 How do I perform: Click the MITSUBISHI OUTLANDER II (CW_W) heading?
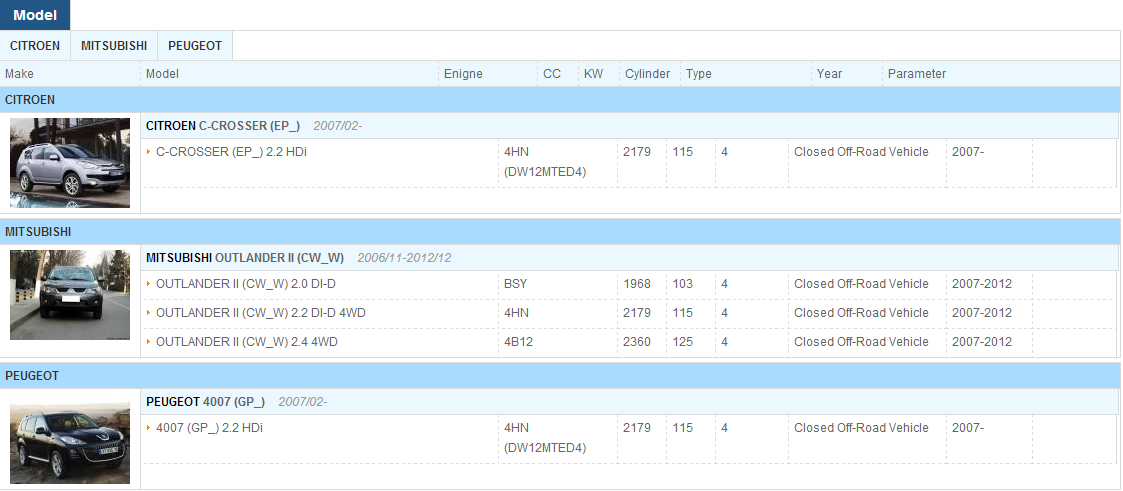click(x=245, y=258)
